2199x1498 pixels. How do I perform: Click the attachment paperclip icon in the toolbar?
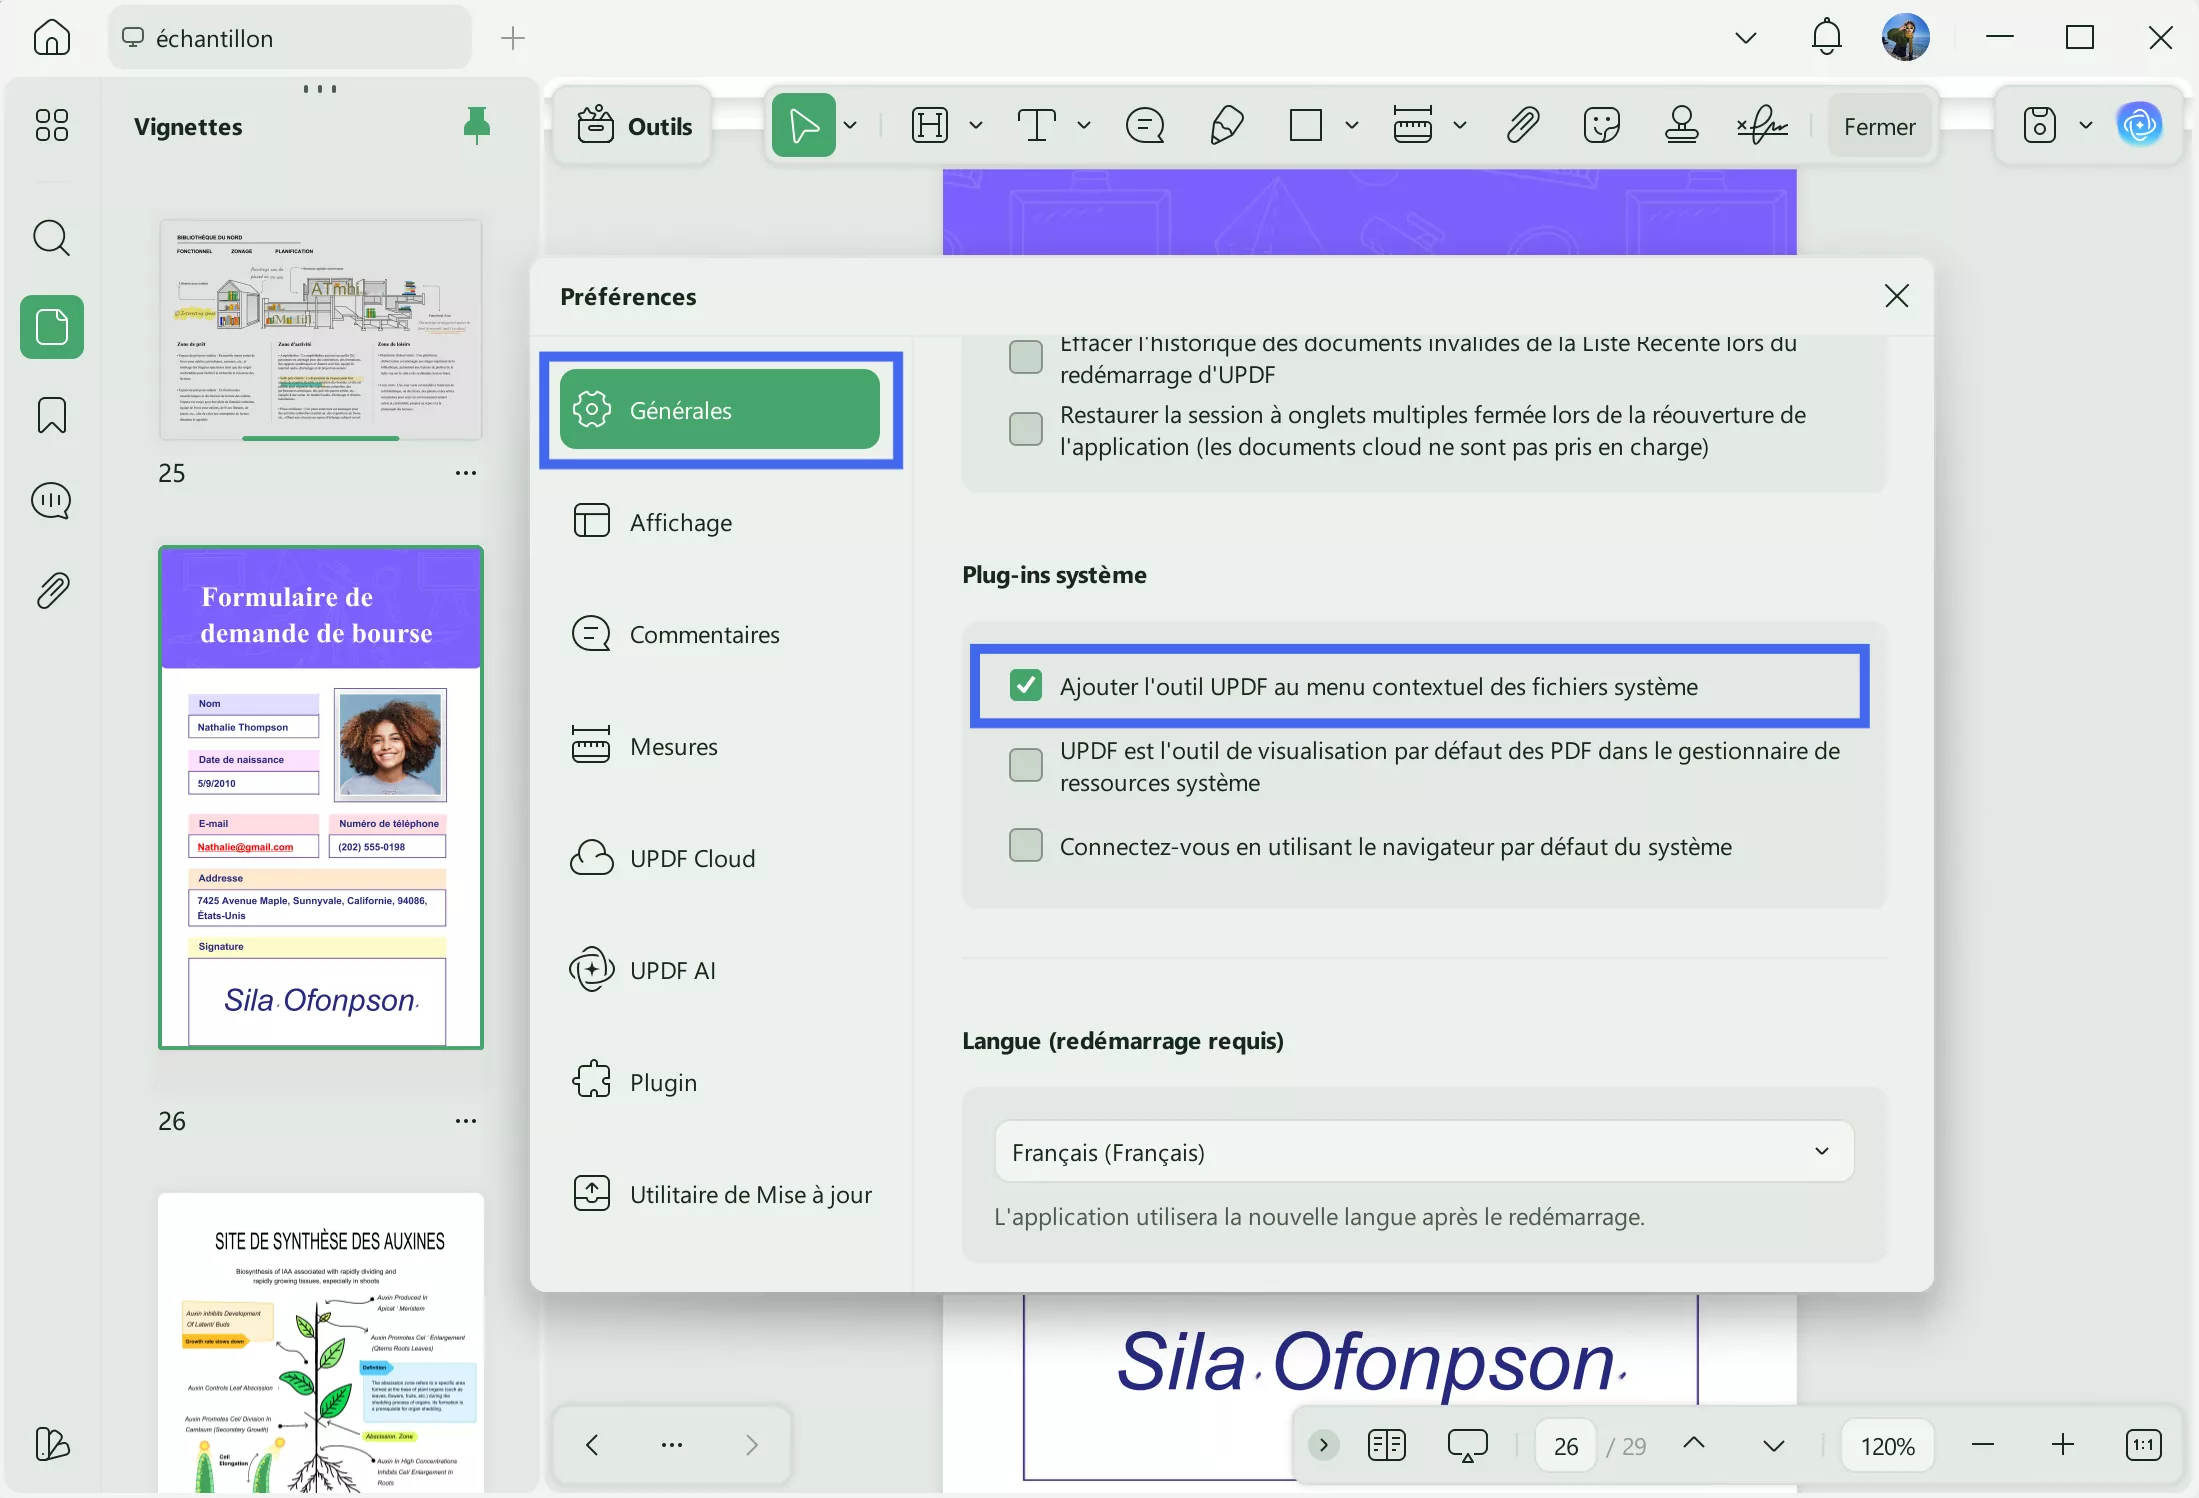[1522, 126]
